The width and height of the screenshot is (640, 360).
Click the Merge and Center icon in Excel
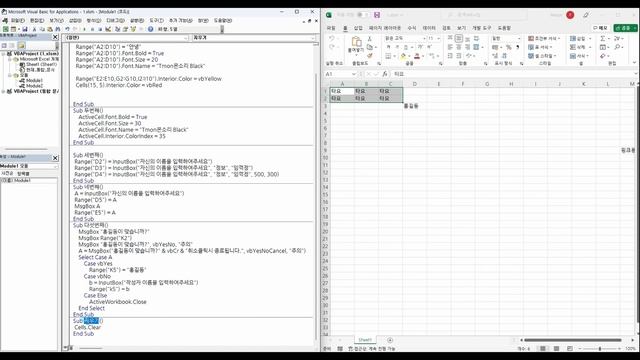point(476,47)
